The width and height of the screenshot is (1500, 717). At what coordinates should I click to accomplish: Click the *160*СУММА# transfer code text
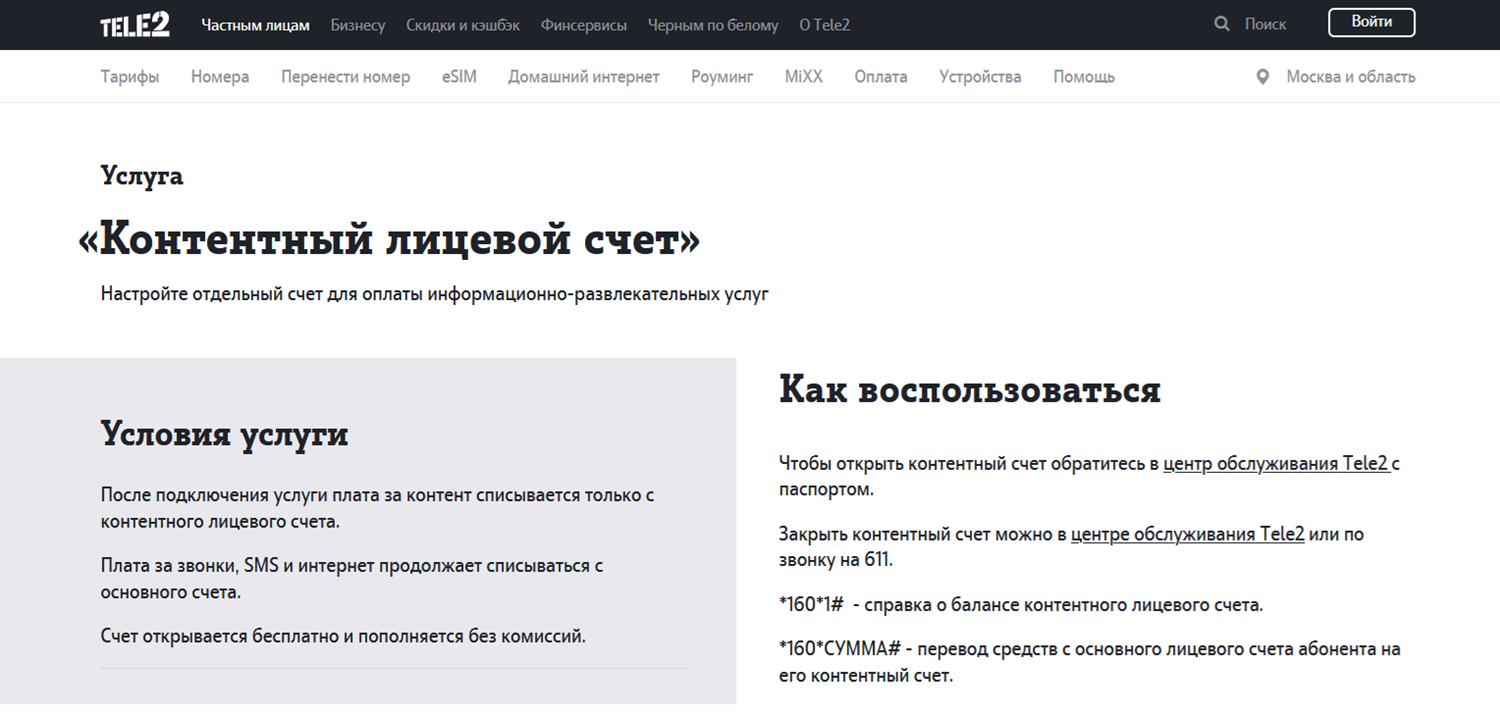(840, 650)
